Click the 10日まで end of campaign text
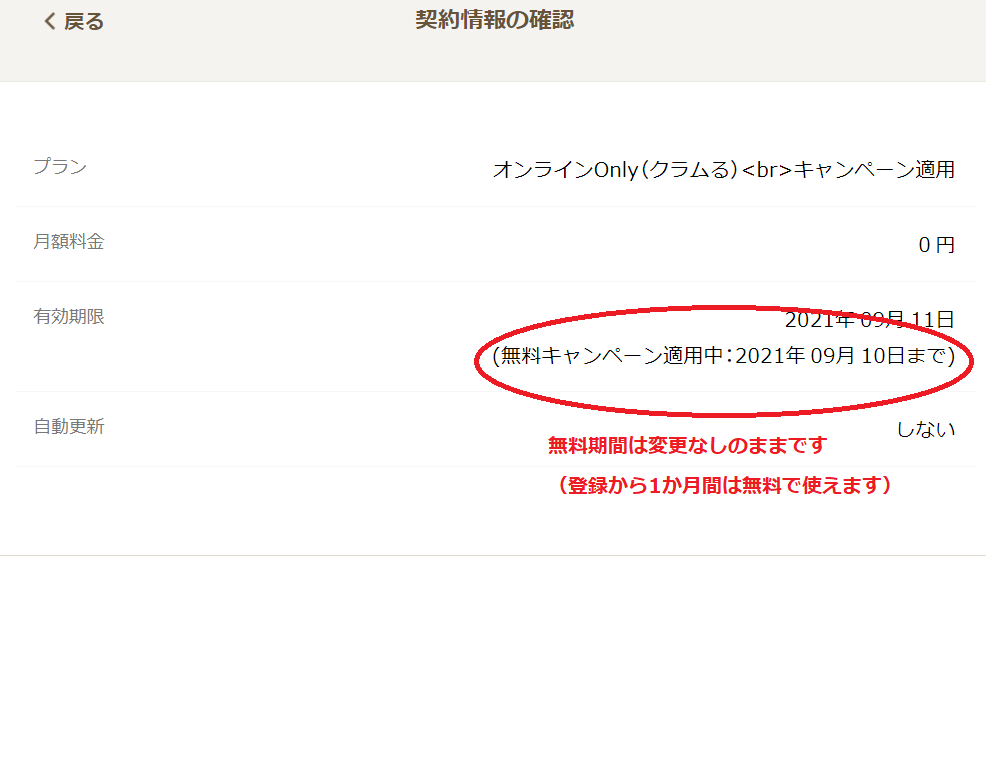This screenshot has height=779, width=986. [904, 356]
